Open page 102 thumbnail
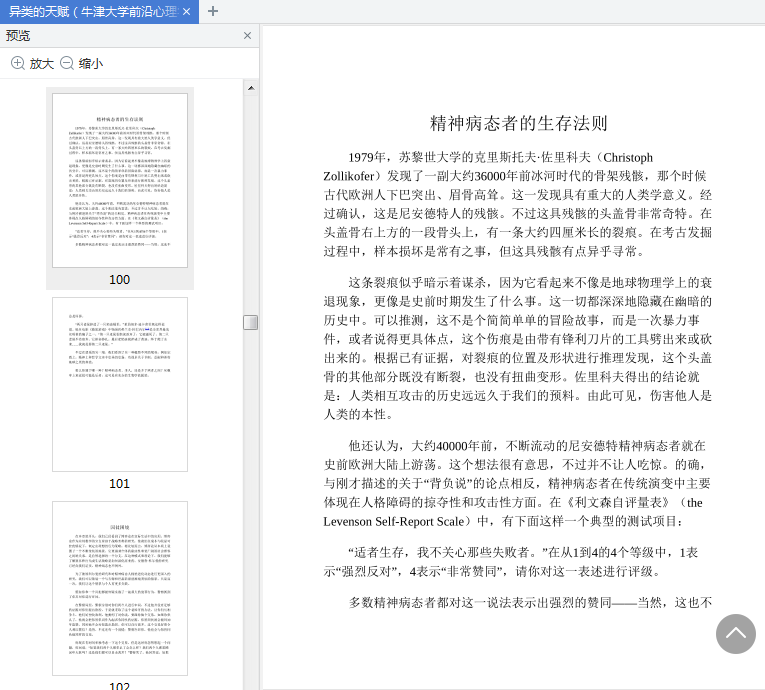Image resolution: width=765 pixels, height=690 pixels. tap(120, 589)
